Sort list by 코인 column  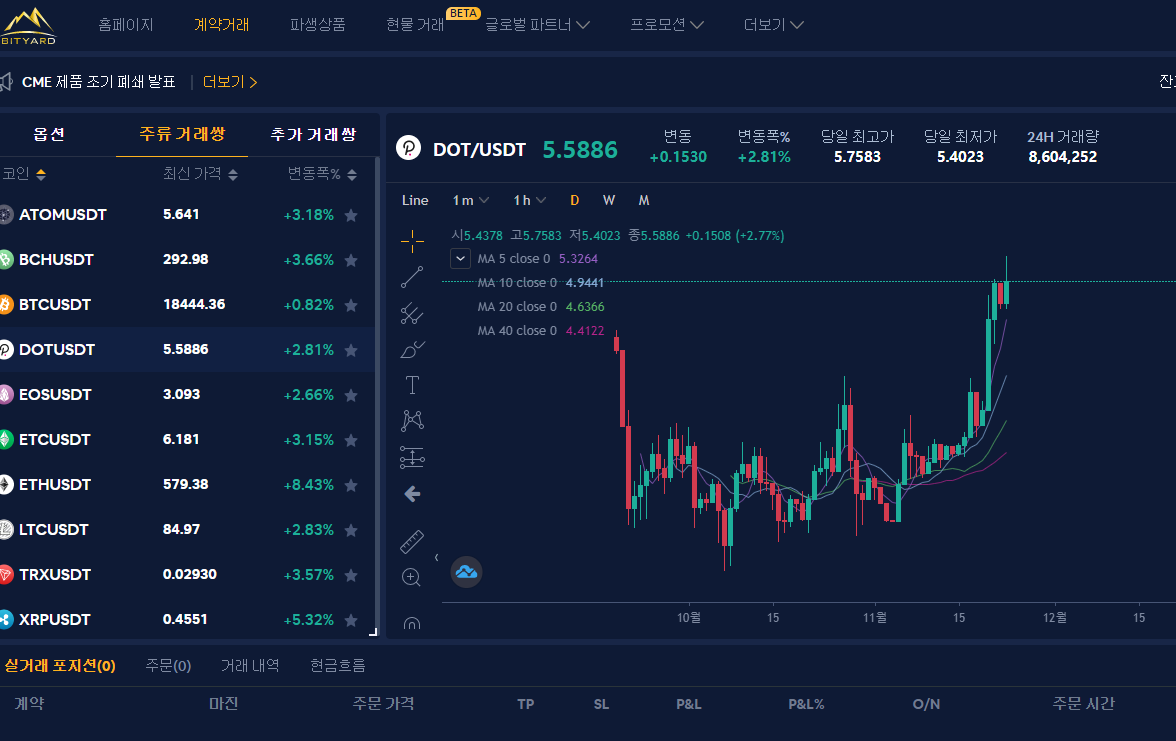click(24, 174)
